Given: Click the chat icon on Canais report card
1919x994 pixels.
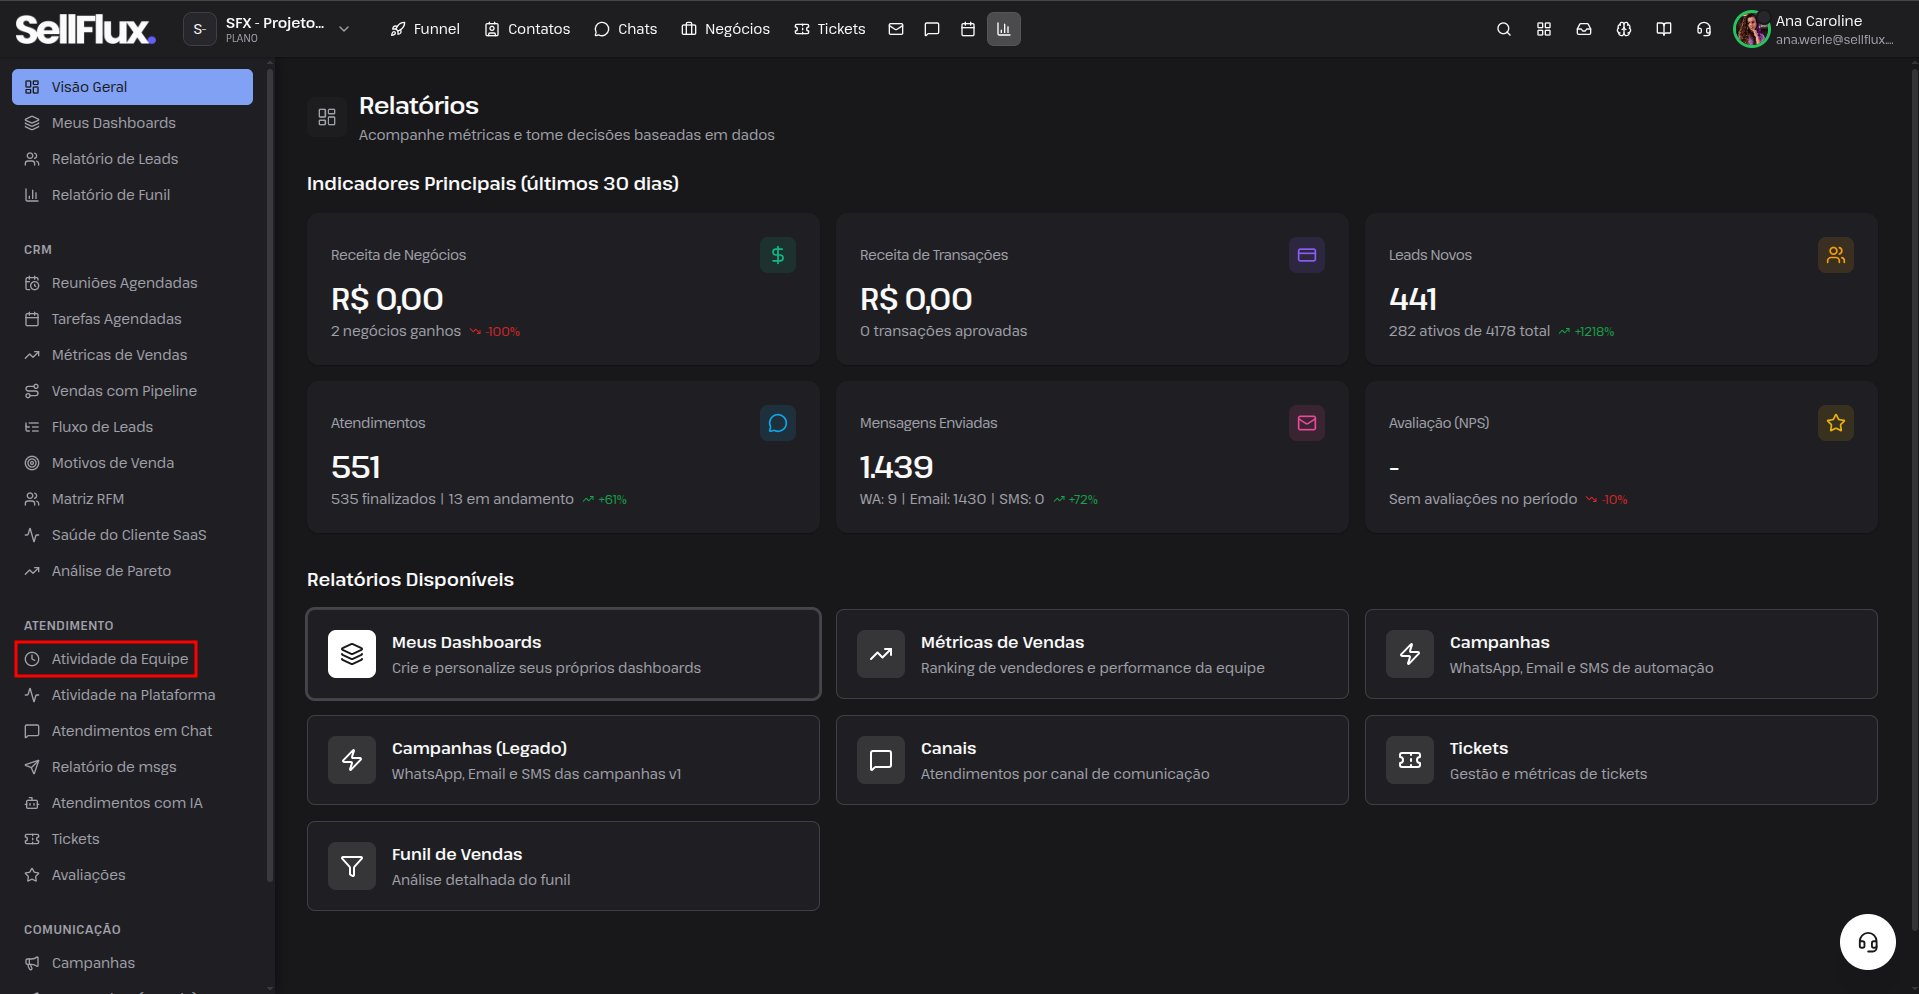Looking at the screenshot, I should point(881,760).
